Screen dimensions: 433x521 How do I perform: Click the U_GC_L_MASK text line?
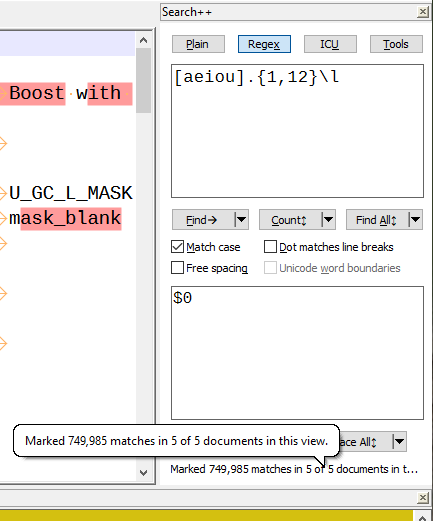(x=71, y=193)
